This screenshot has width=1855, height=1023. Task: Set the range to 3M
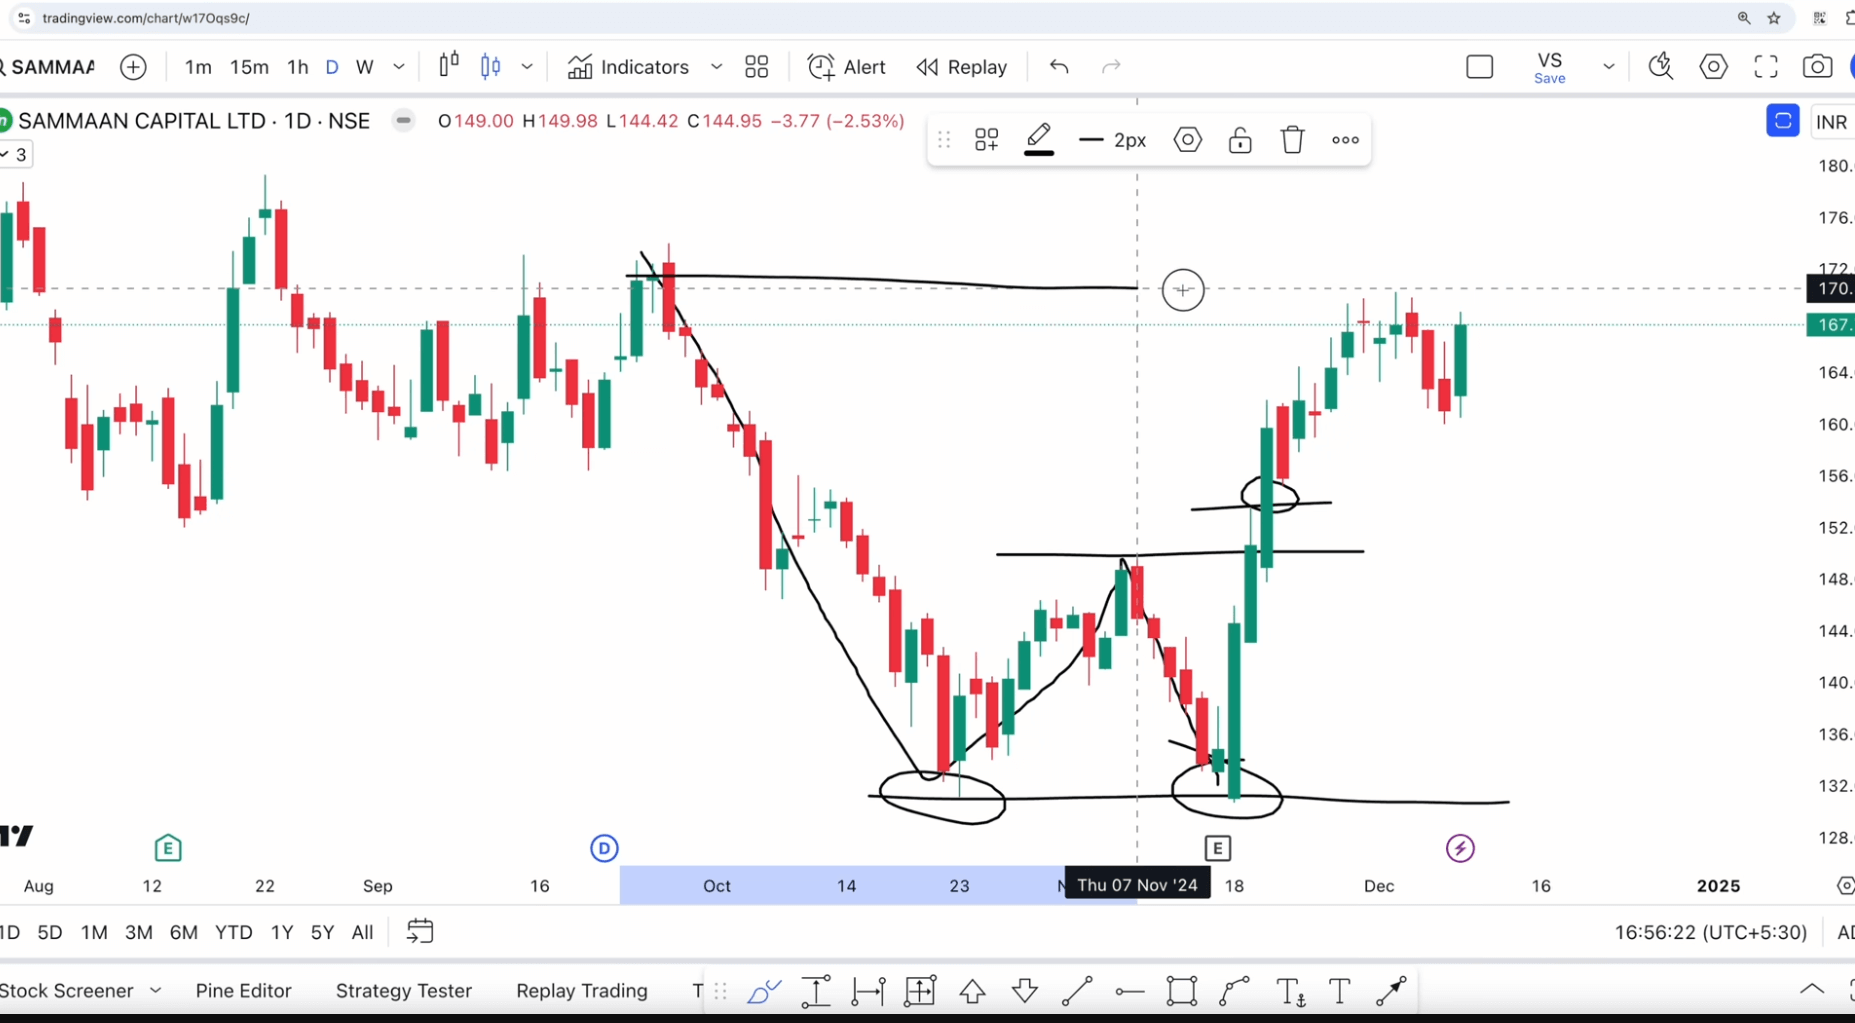(139, 932)
